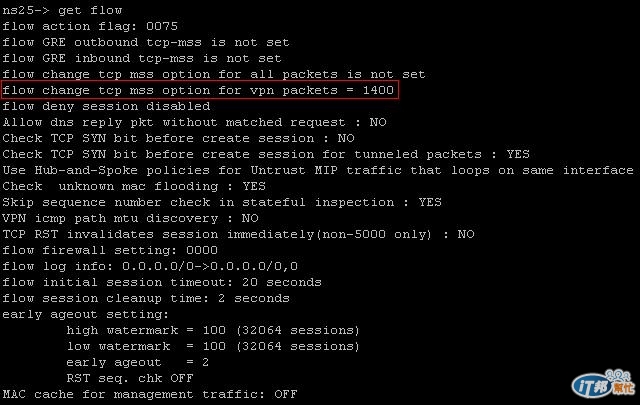
Task: Click the MAC cache for management traffic line
Action: 150,394
